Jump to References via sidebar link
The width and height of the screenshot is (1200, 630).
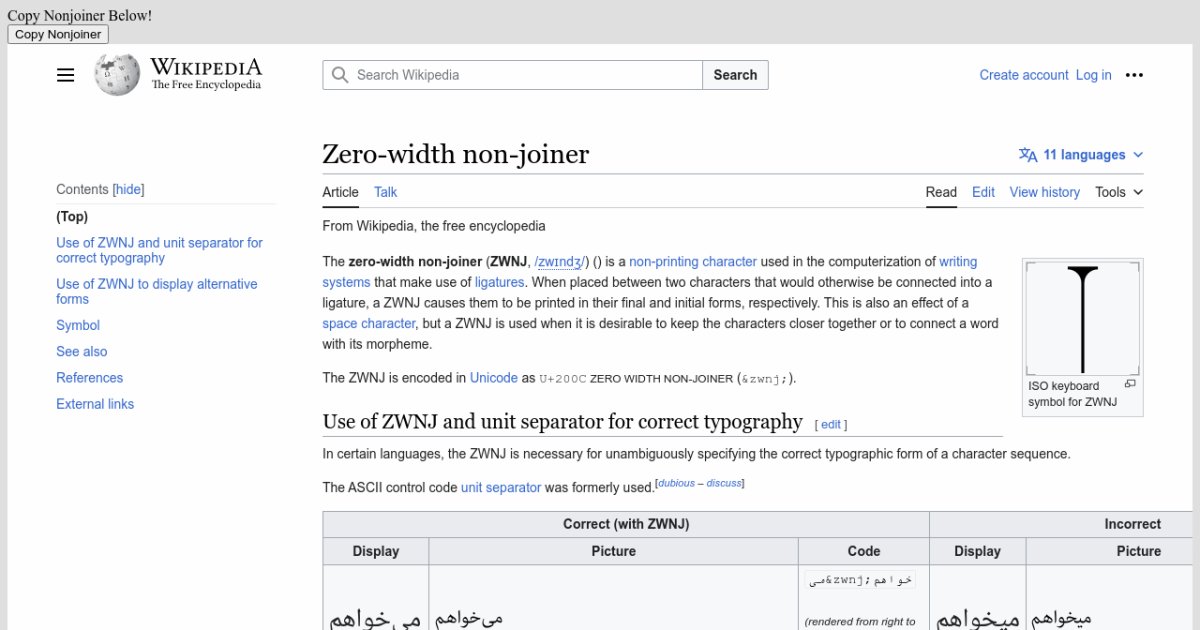click(89, 377)
